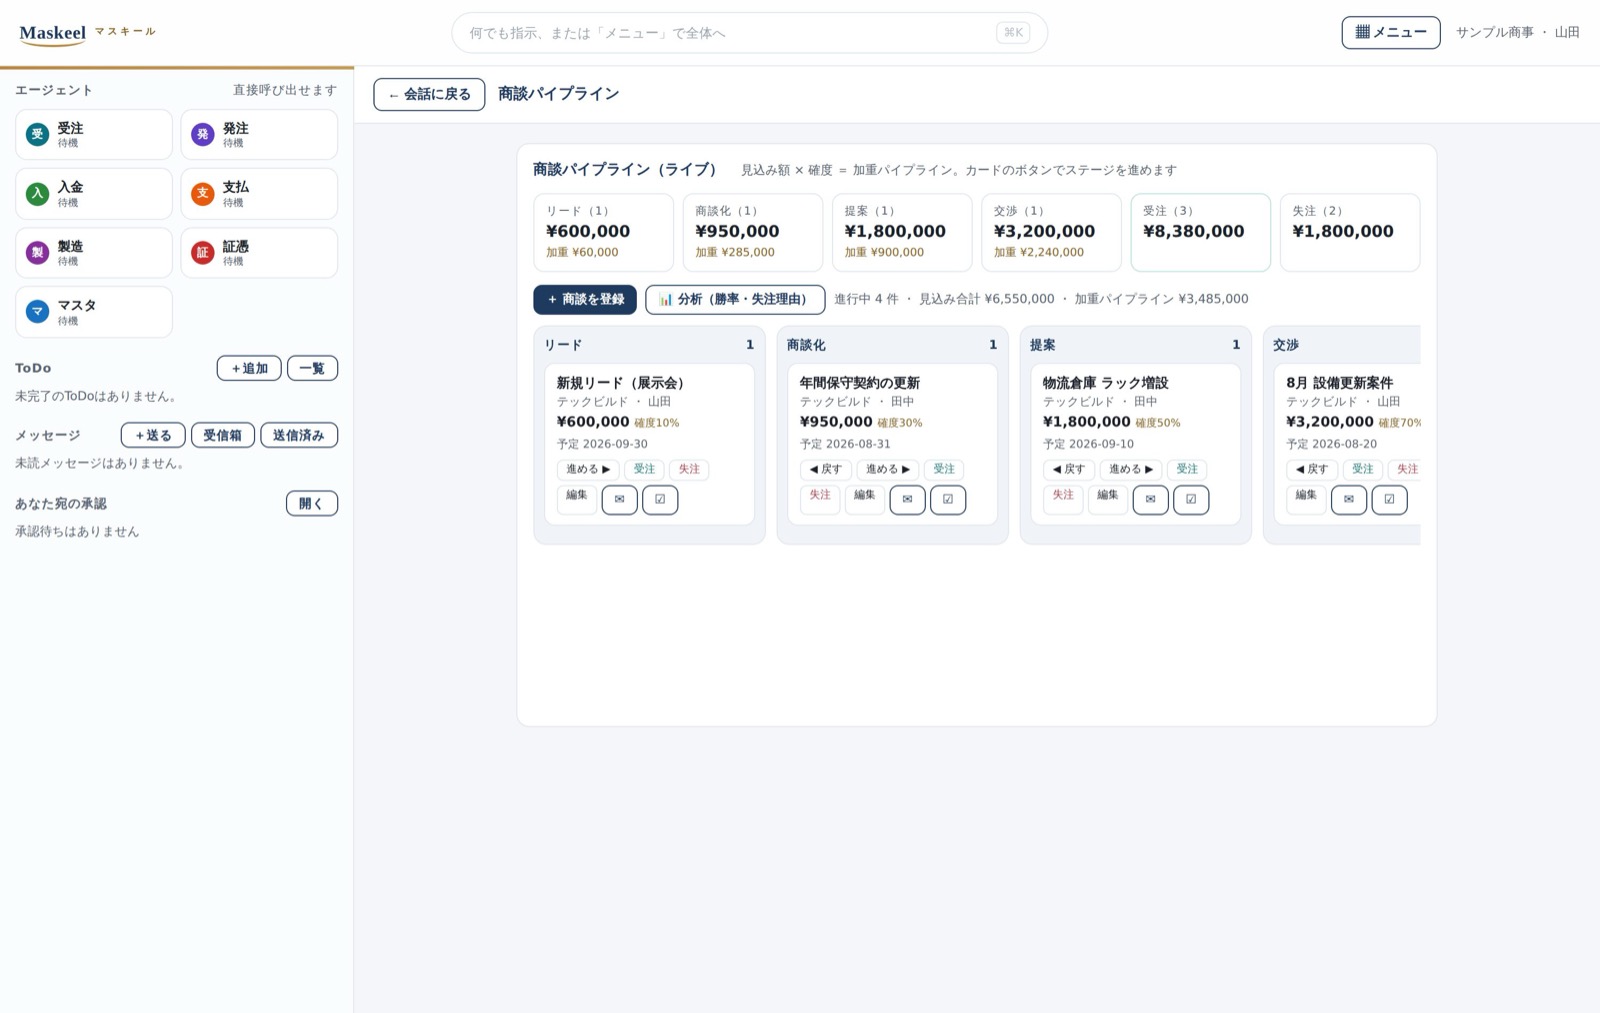
Task: Click ＋商談を登録 button
Action: coord(585,299)
